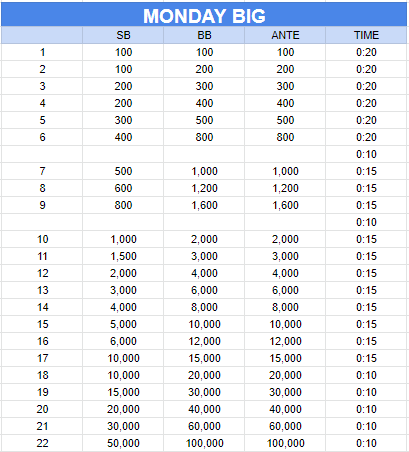Click the TIME column header
This screenshot has width=409, height=452.
366,35
